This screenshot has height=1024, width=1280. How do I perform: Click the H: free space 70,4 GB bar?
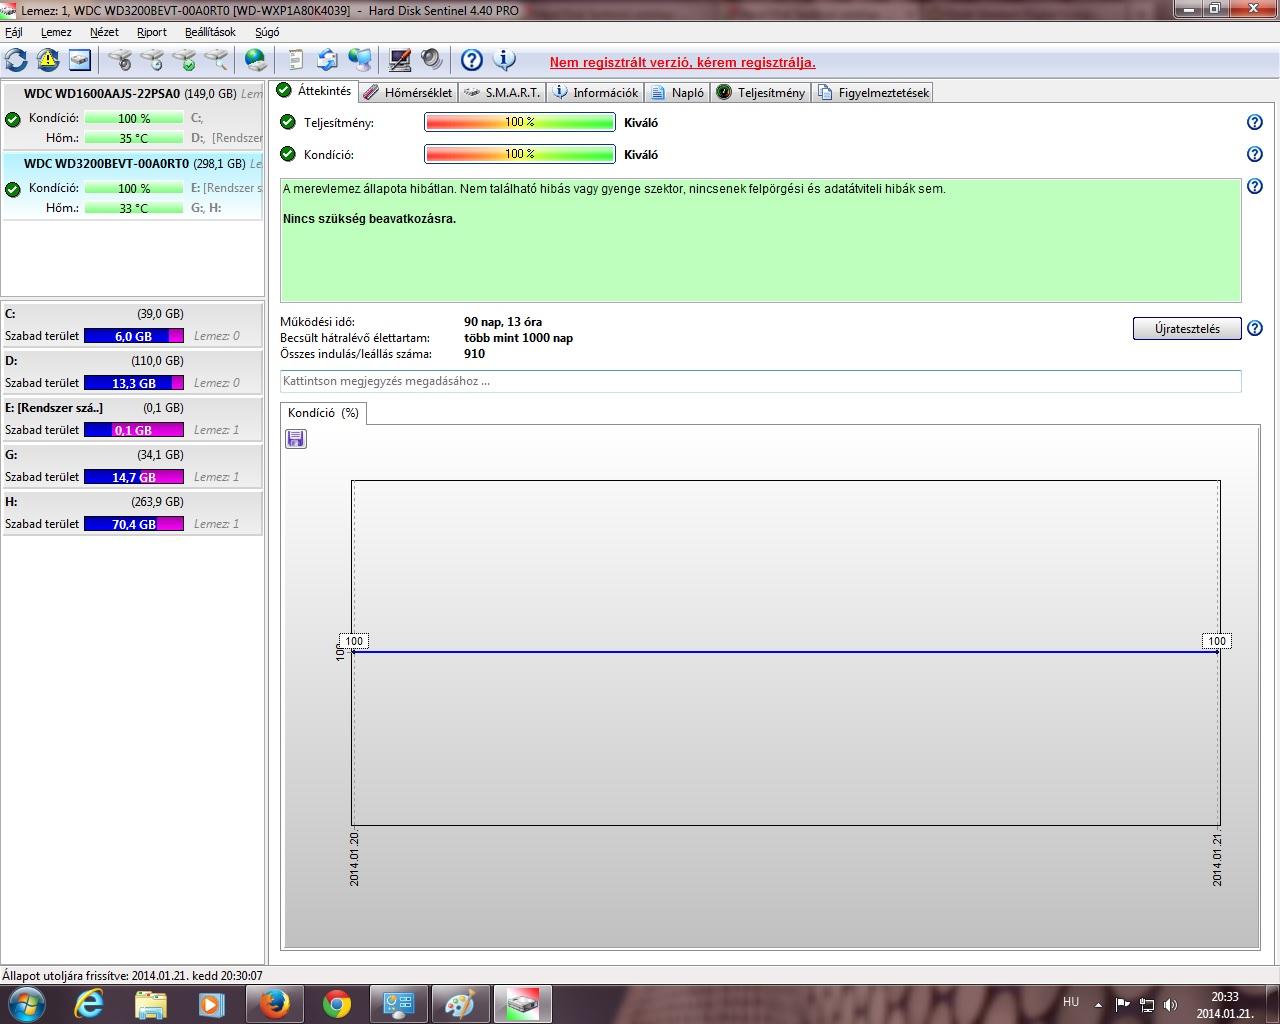click(x=134, y=524)
